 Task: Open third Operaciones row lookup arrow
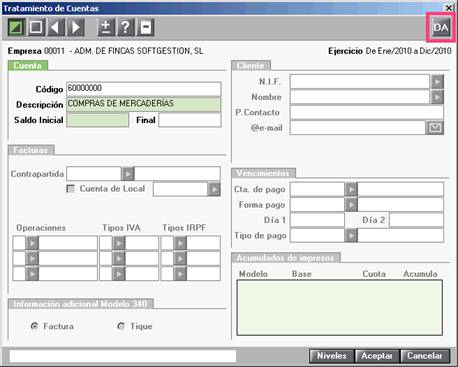(32, 274)
